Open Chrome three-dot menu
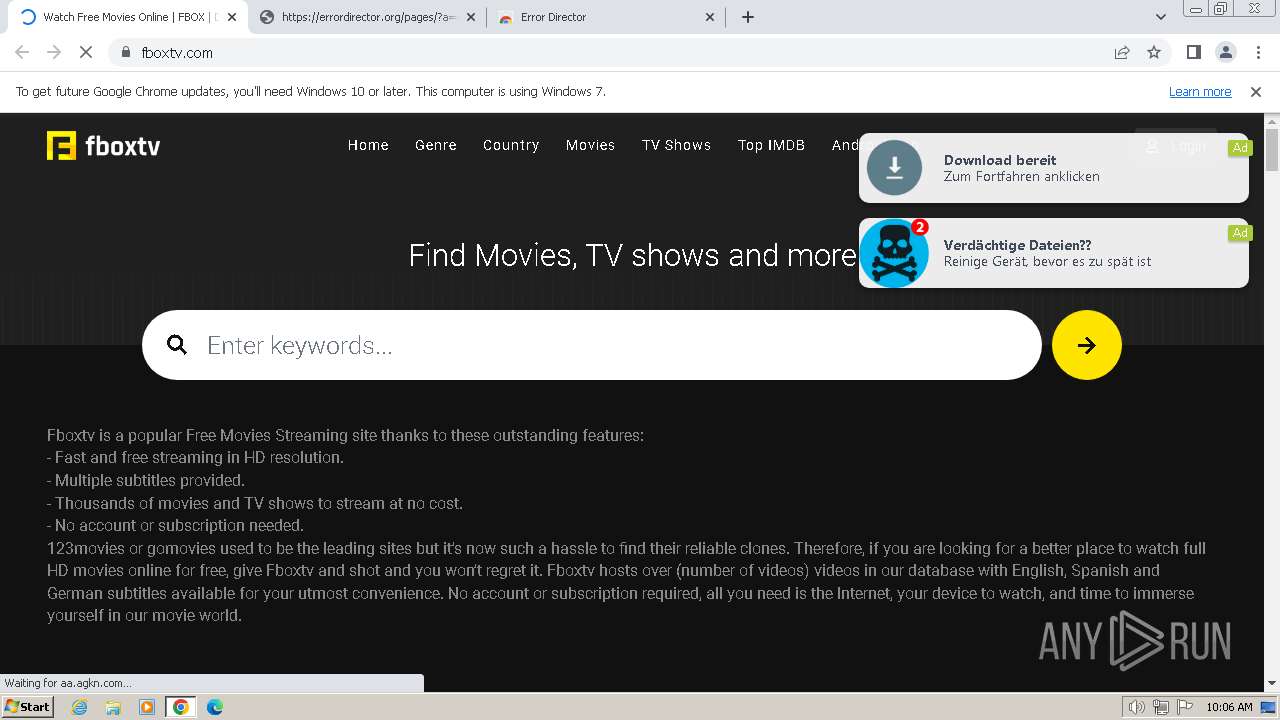The image size is (1280, 720). [1257, 52]
